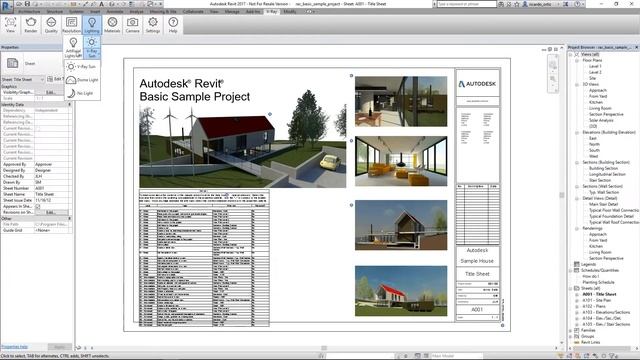Close the Project Browser panel

pos(636,47)
